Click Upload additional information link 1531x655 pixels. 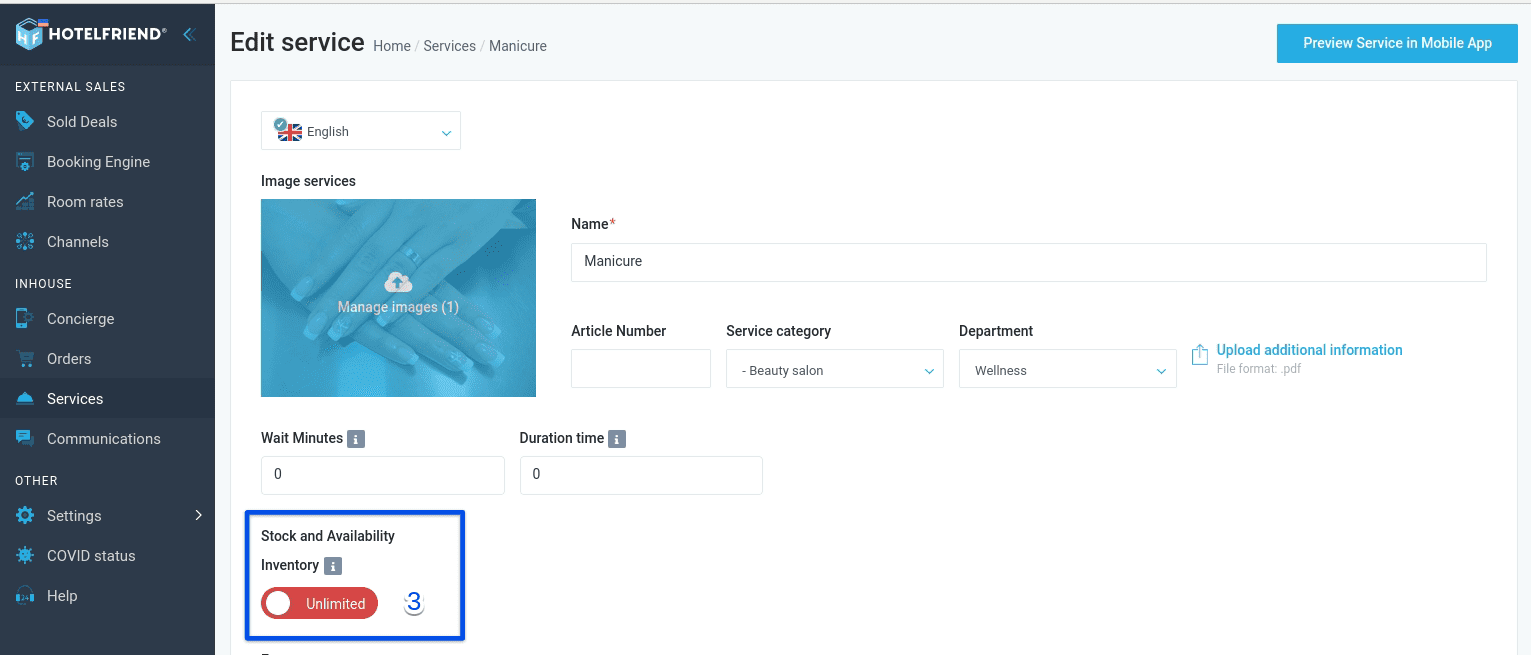(1309, 350)
